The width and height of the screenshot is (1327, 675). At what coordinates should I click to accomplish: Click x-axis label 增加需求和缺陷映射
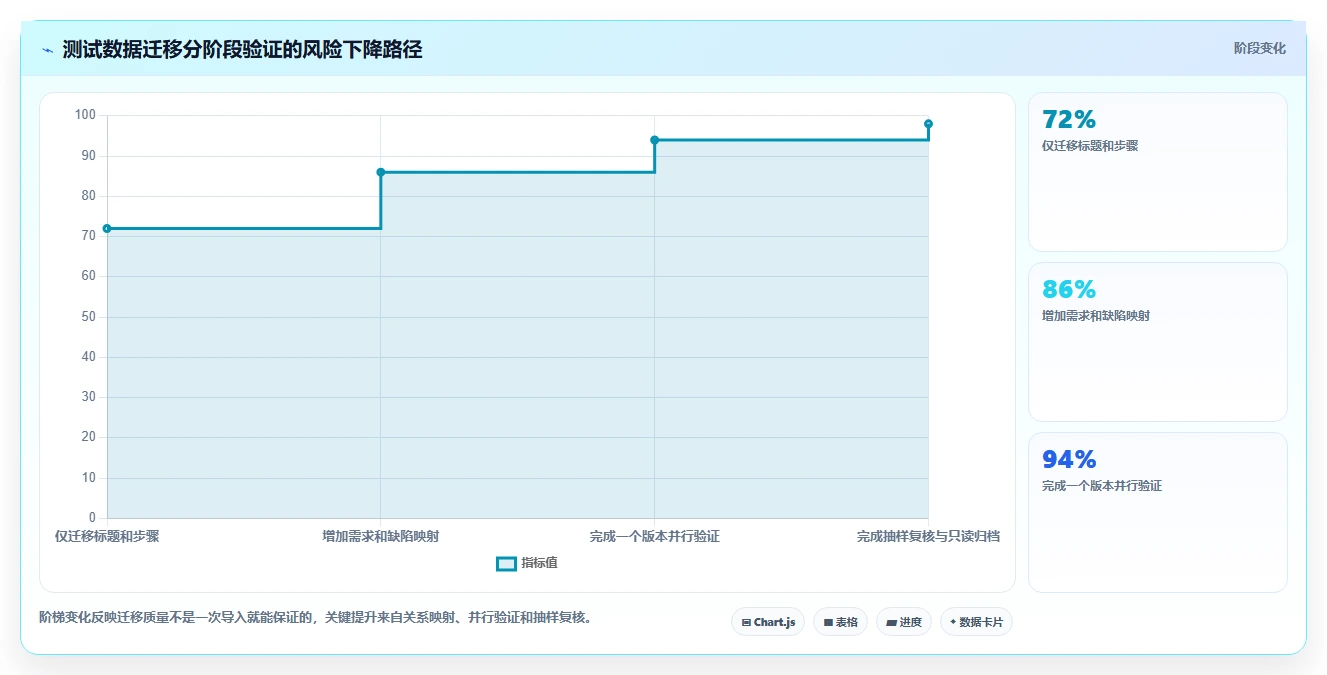pyautogui.click(x=381, y=536)
